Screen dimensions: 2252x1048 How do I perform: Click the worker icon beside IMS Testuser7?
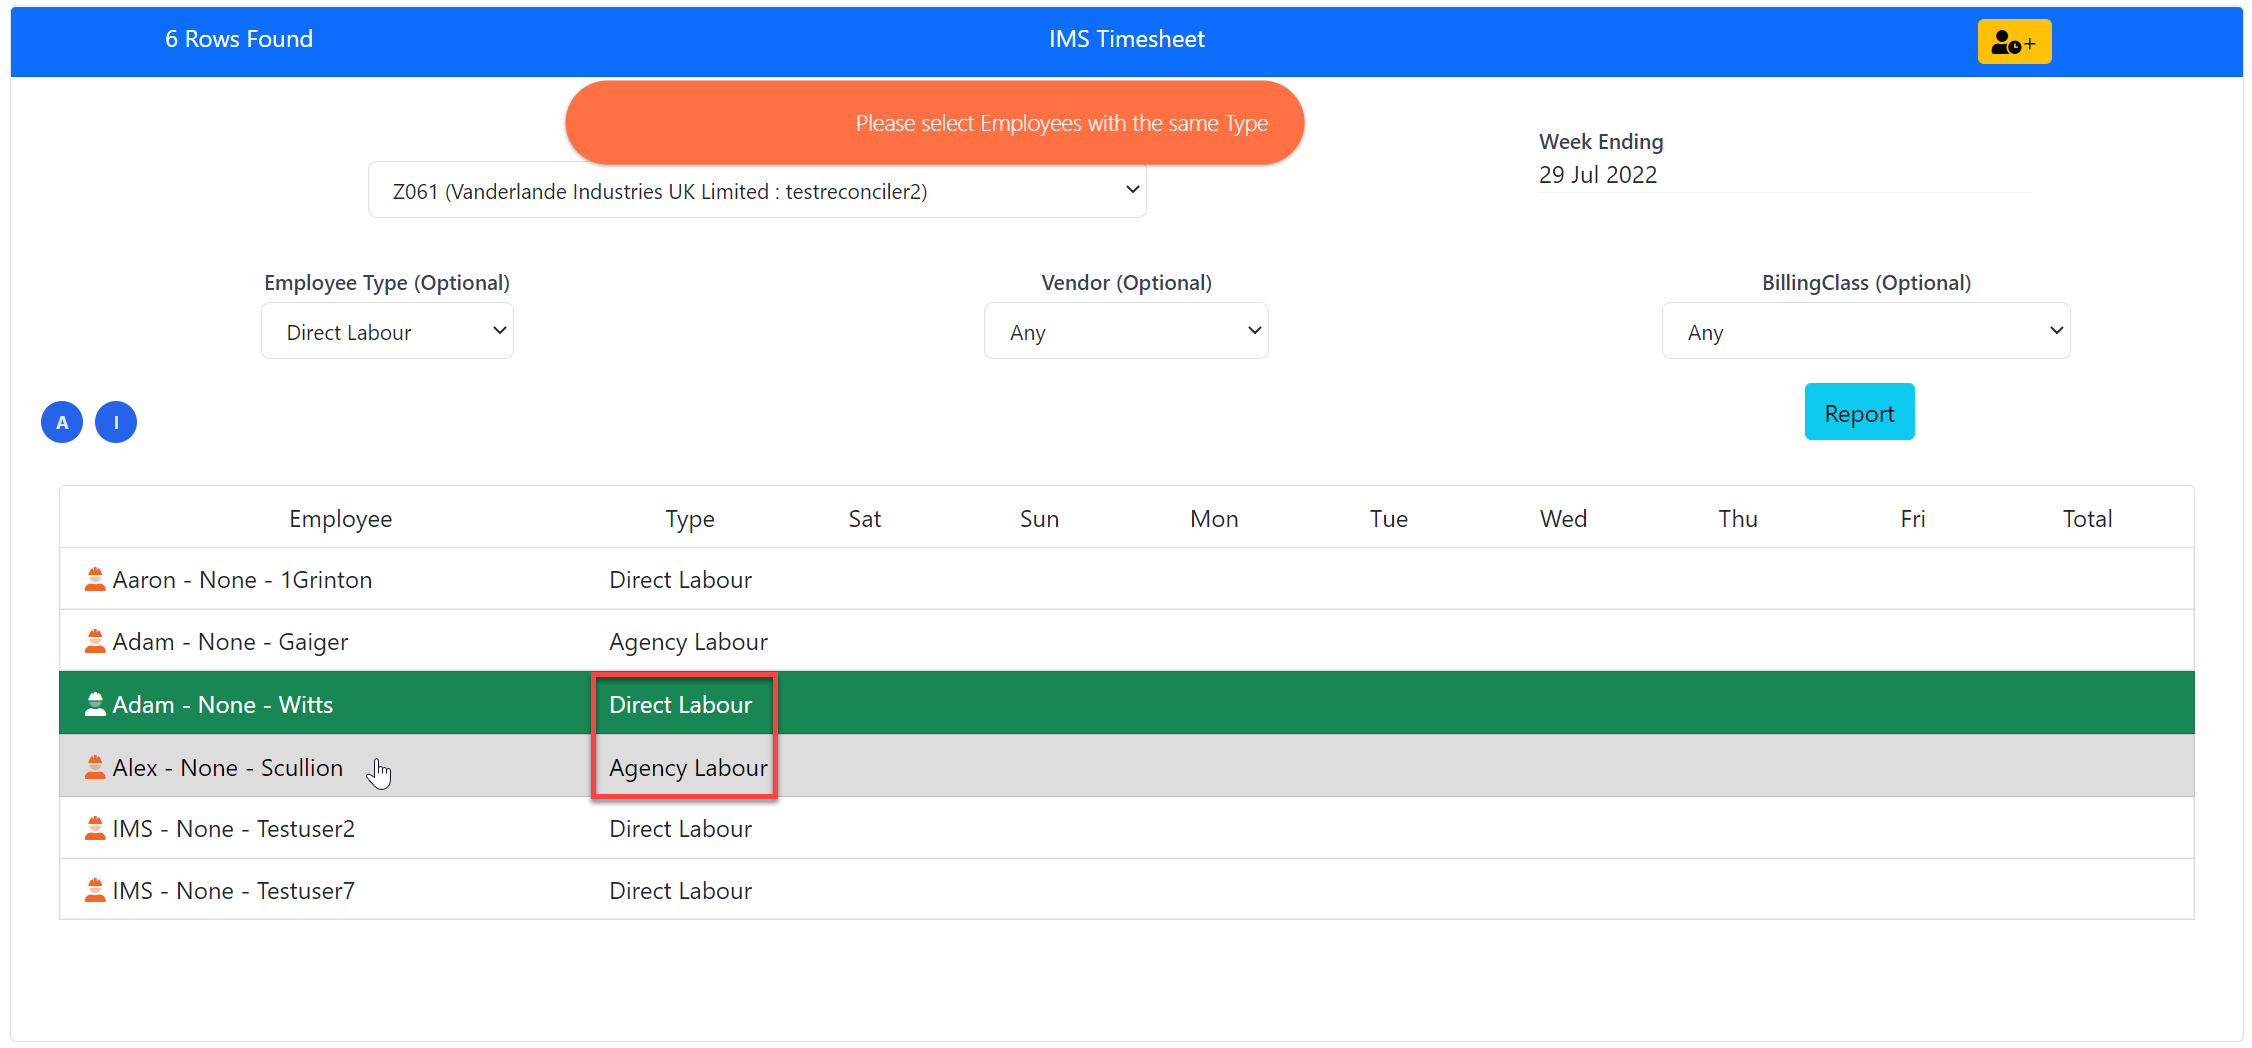(95, 890)
